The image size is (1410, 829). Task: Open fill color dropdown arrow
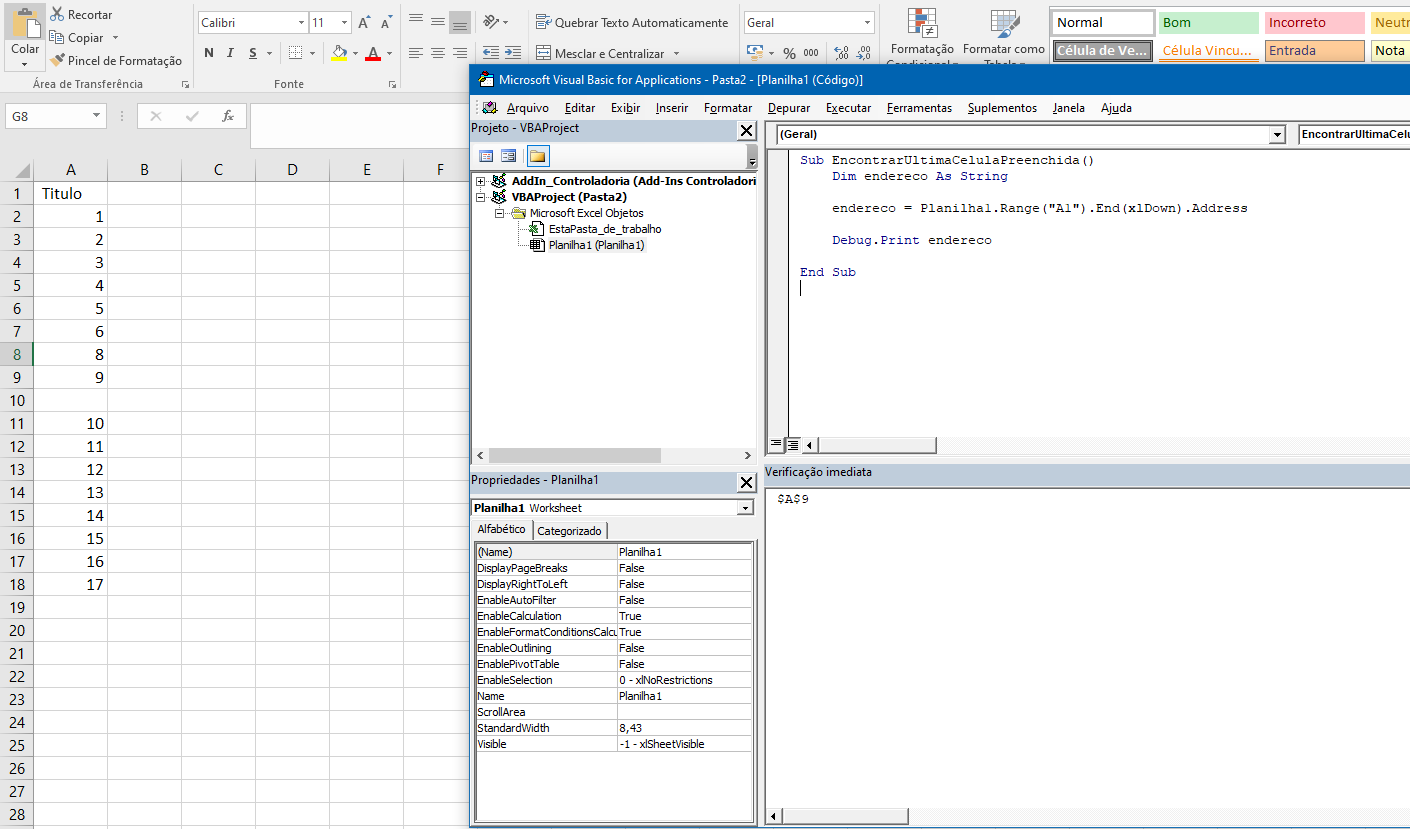(x=355, y=53)
